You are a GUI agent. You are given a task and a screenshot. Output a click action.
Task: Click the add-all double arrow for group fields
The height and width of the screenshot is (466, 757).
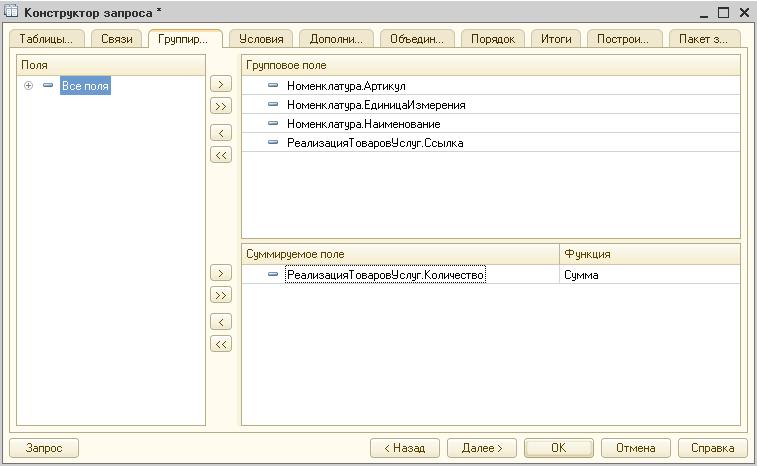221,106
